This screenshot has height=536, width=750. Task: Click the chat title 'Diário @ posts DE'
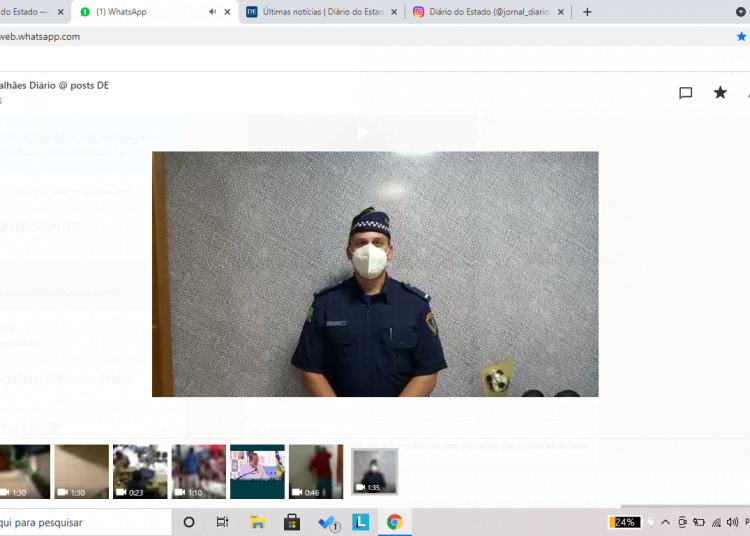pyautogui.click(x=69, y=85)
